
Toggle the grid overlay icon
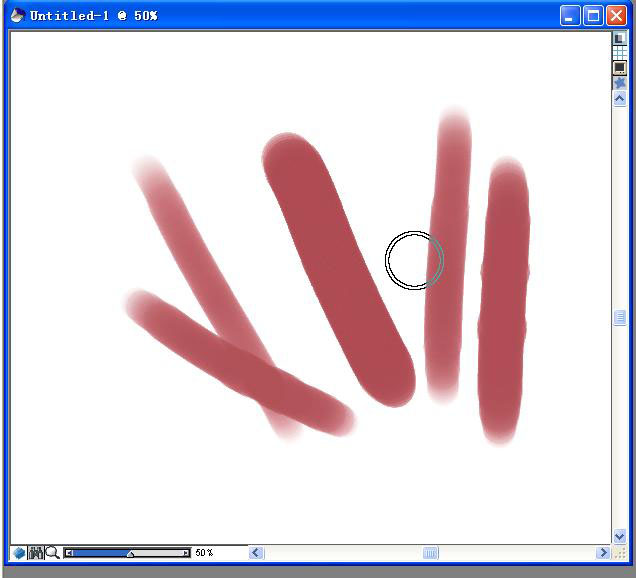(x=619, y=53)
